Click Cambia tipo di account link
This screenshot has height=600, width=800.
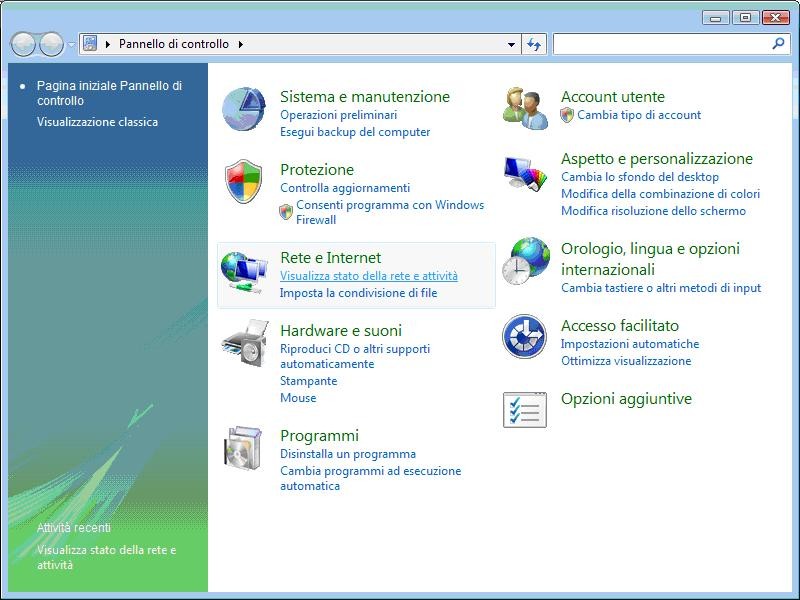click(x=639, y=115)
